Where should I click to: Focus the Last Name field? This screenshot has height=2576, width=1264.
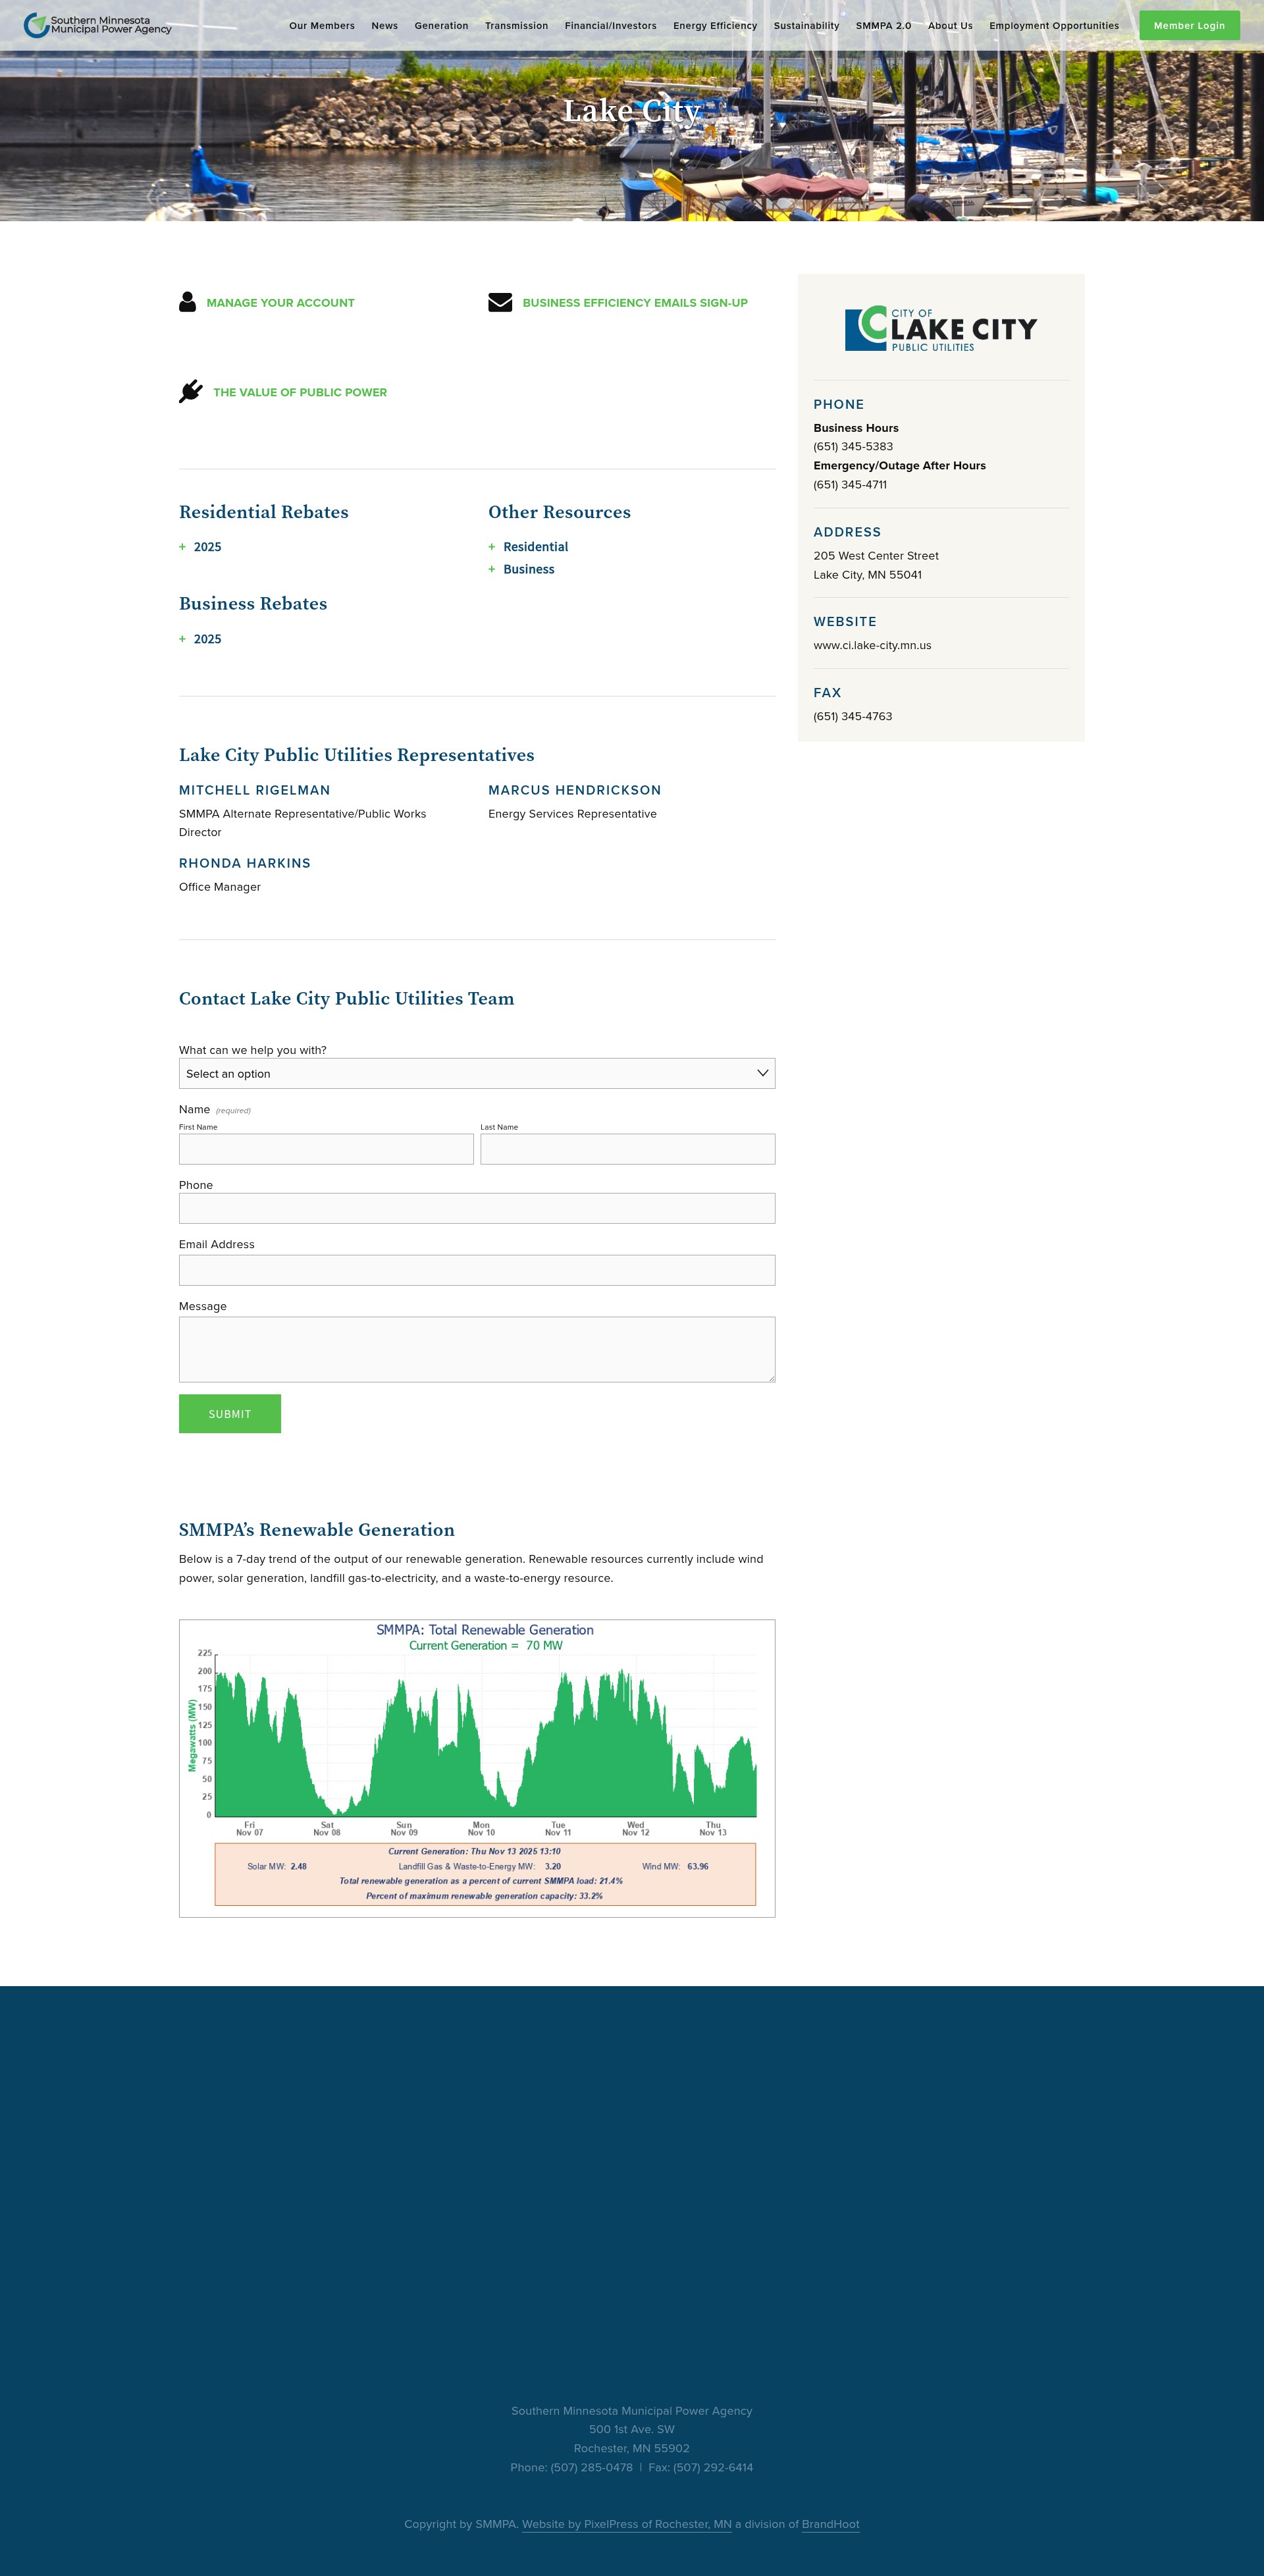point(628,1149)
